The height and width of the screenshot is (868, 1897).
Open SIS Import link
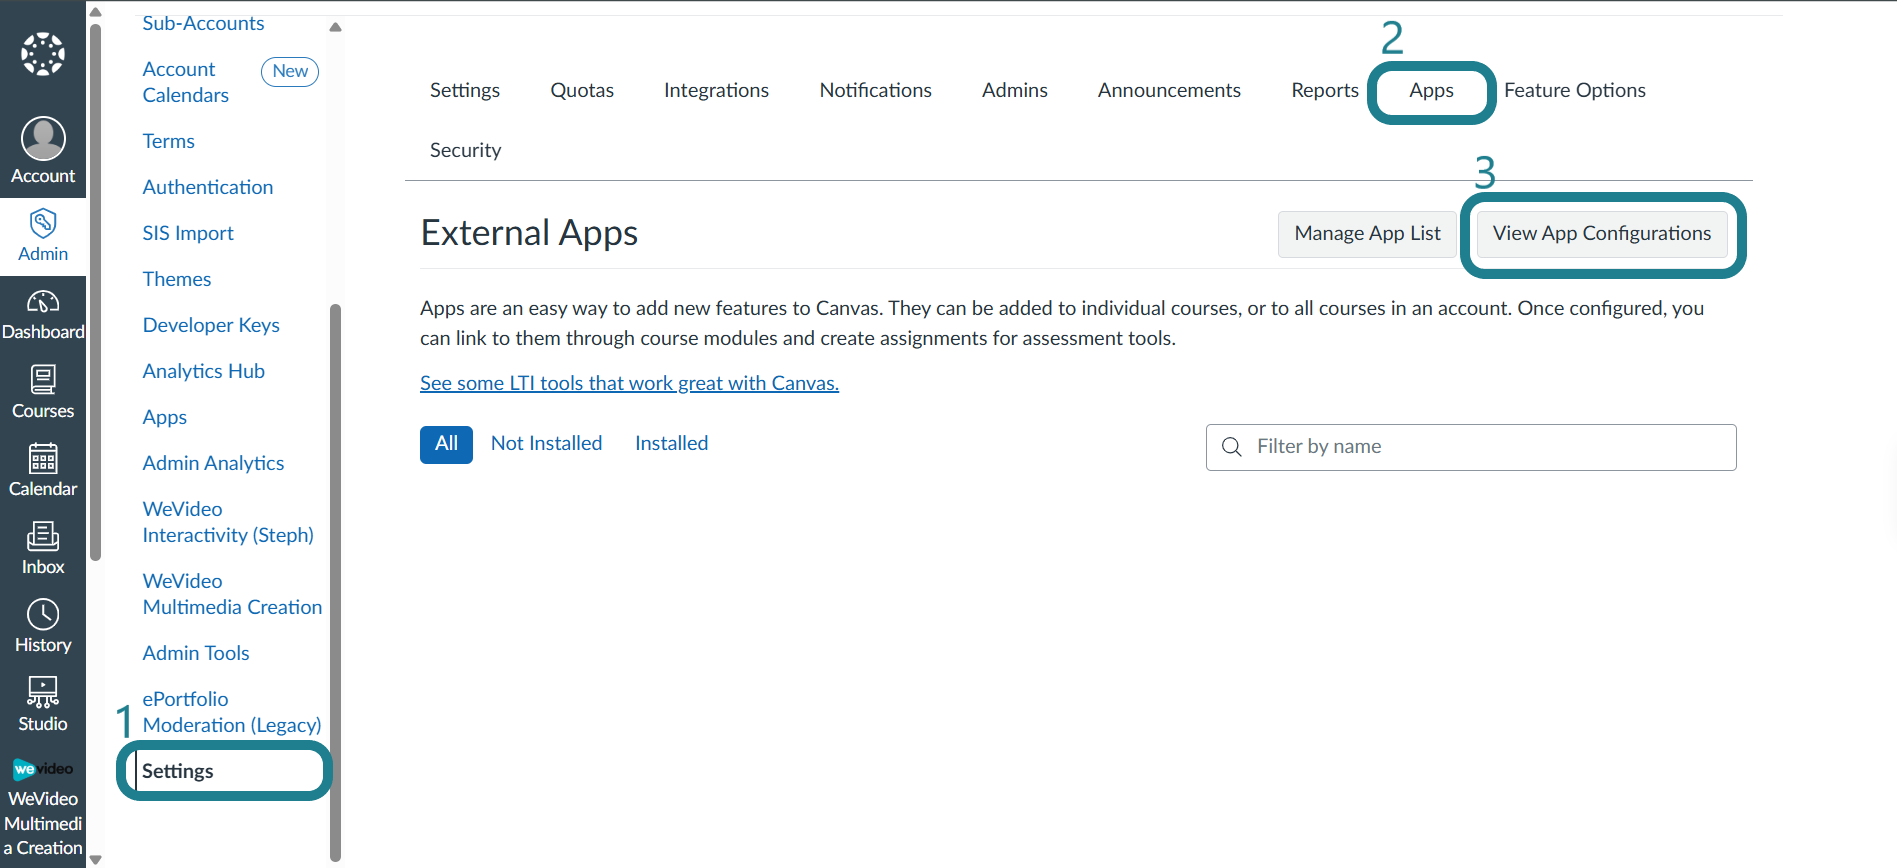pyautogui.click(x=188, y=233)
